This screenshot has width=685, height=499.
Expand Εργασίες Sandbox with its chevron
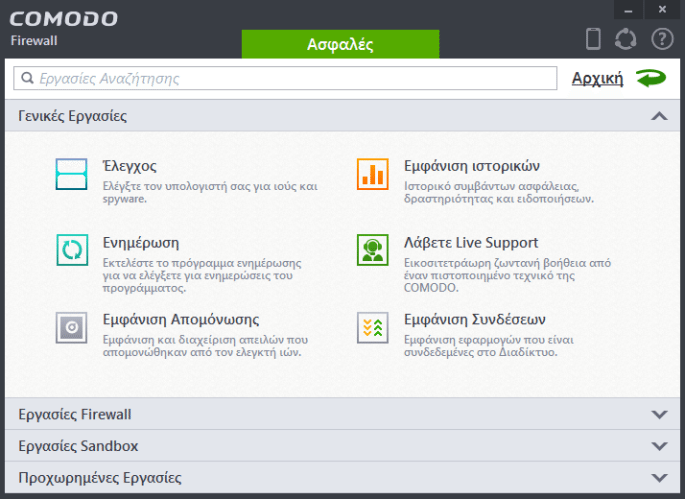point(659,446)
